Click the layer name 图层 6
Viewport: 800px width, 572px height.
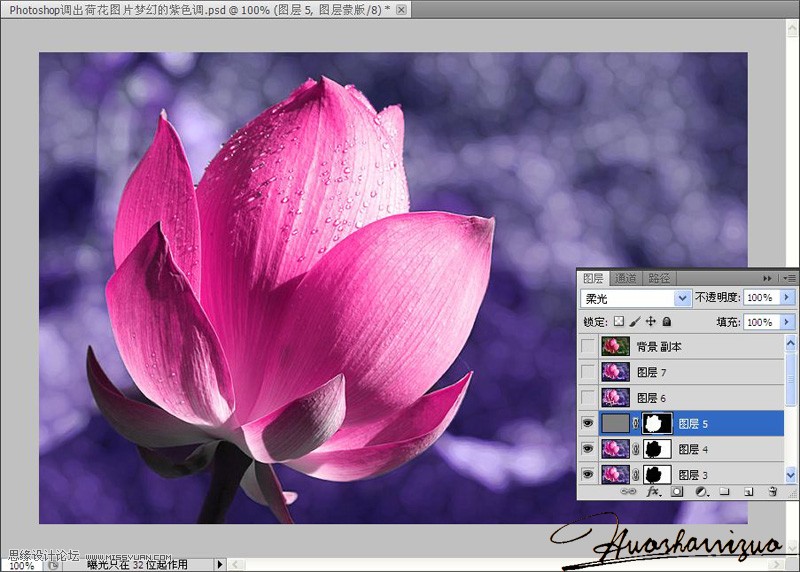tap(652, 398)
